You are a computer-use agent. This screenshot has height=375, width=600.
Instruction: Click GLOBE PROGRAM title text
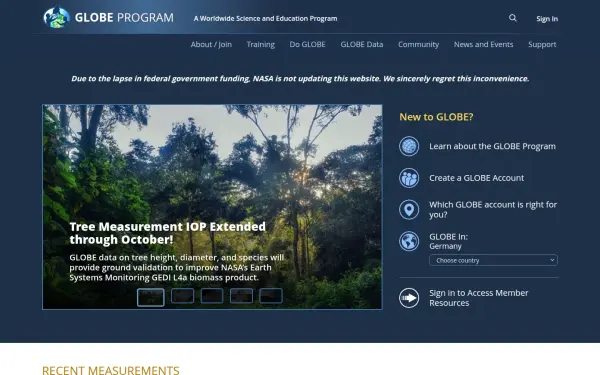pyautogui.click(x=124, y=18)
